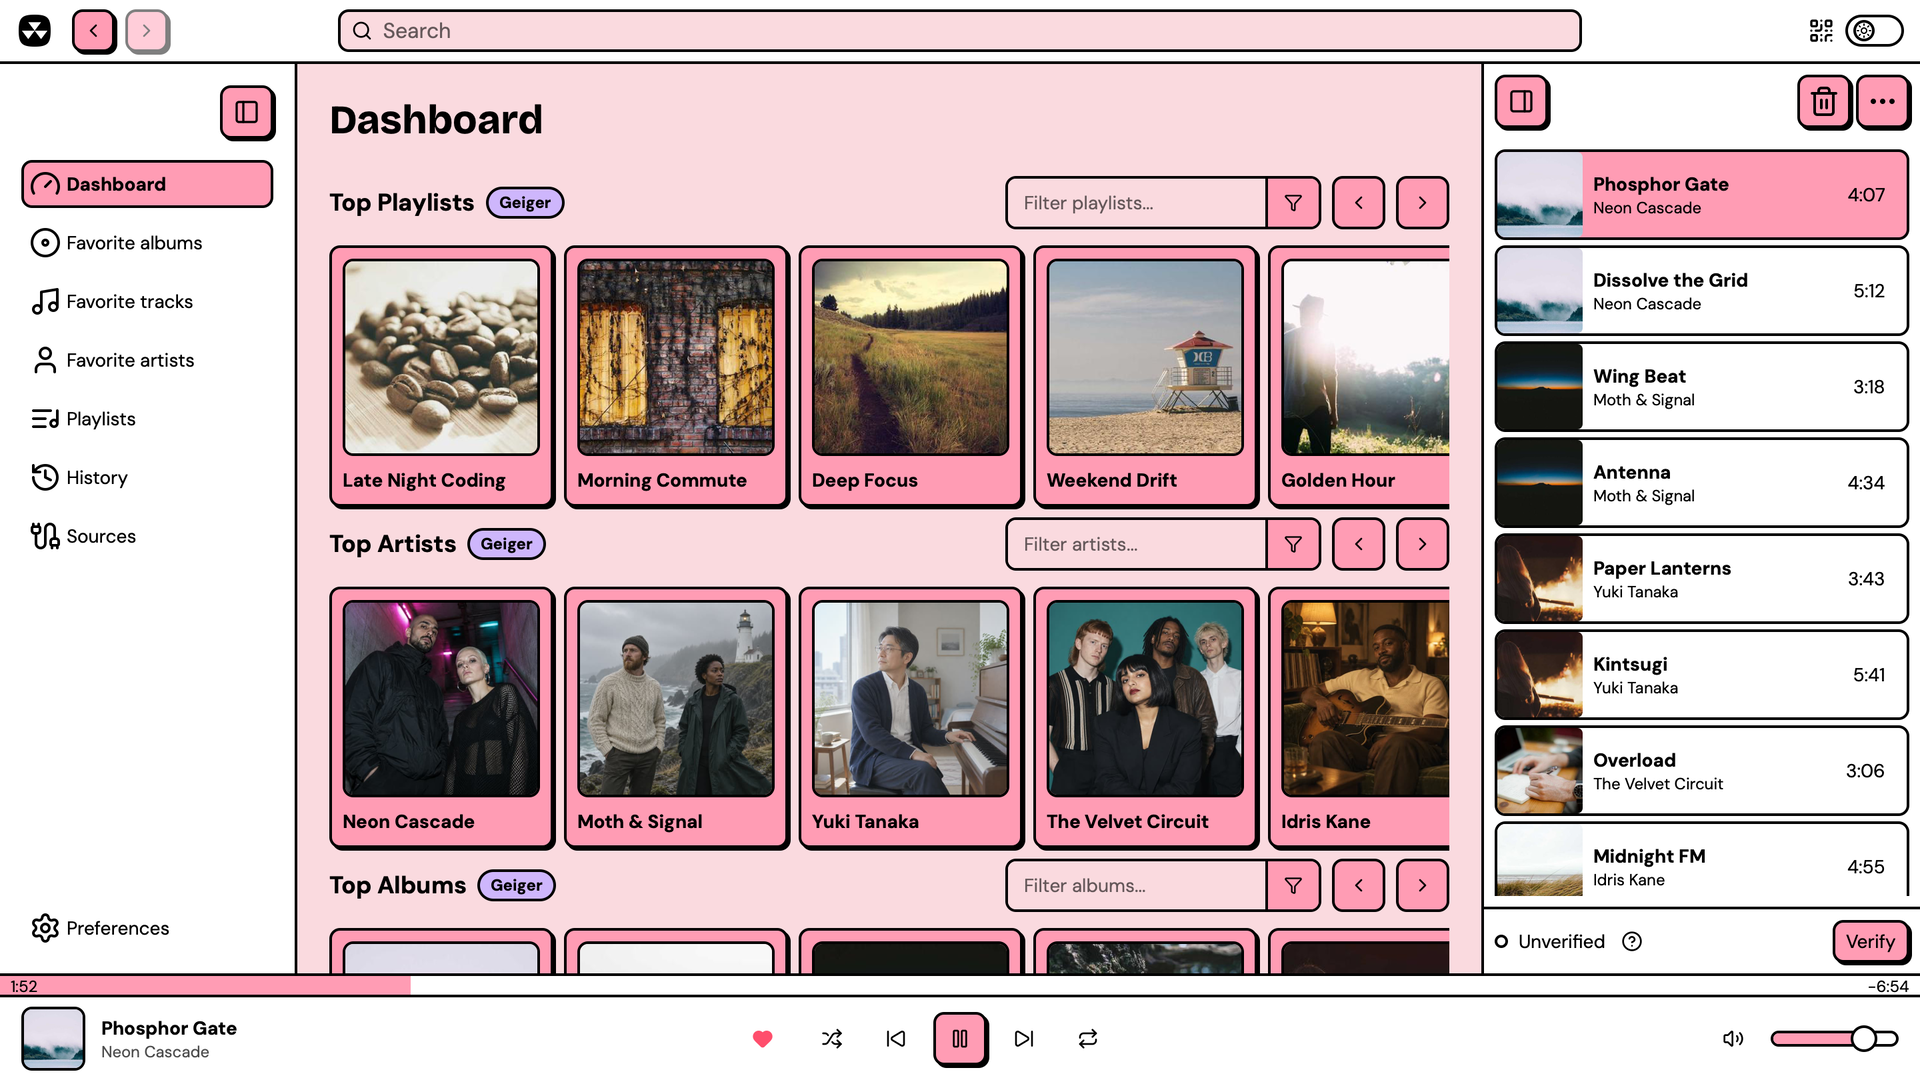This screenshot has height=1080, width=1920.
Task: Click Verify button
Action: click(1870, 942)
